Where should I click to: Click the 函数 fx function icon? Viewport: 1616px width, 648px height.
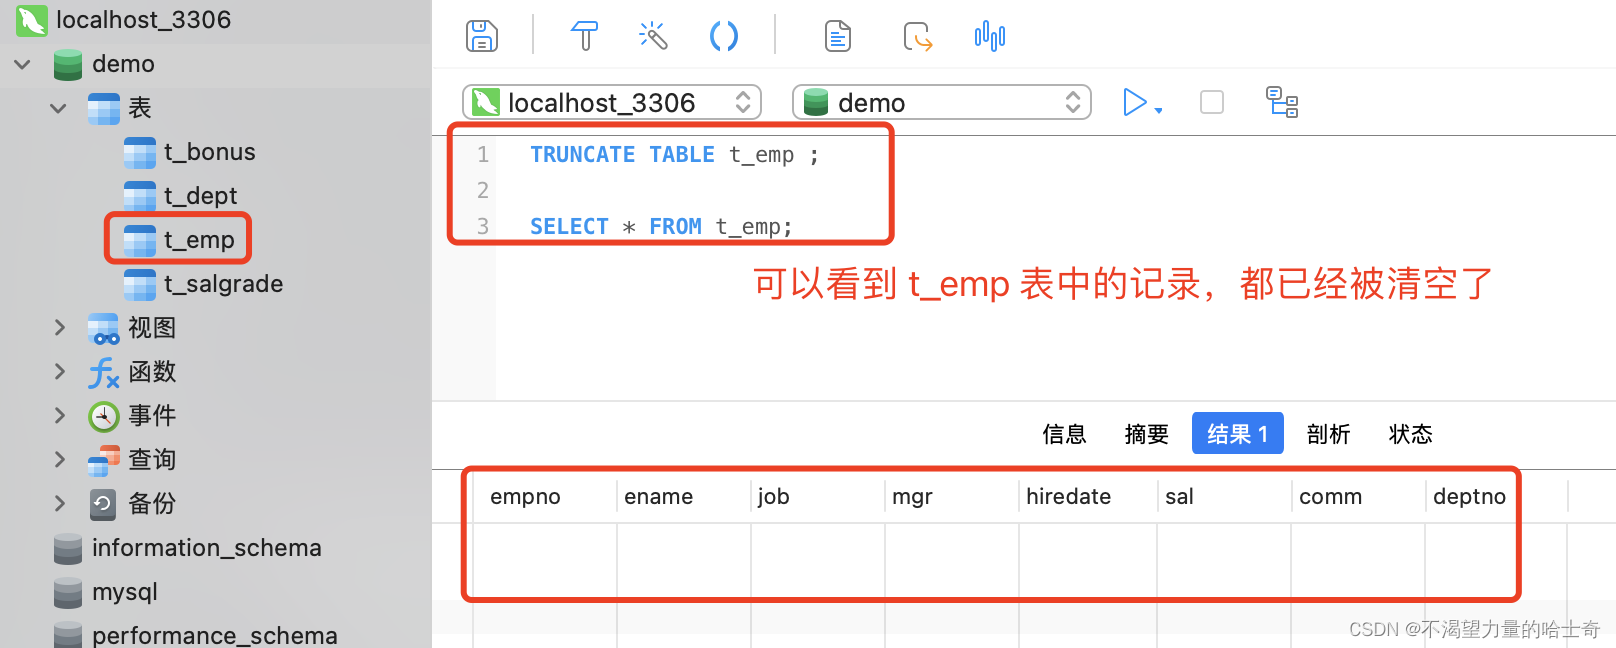point(104,372)
